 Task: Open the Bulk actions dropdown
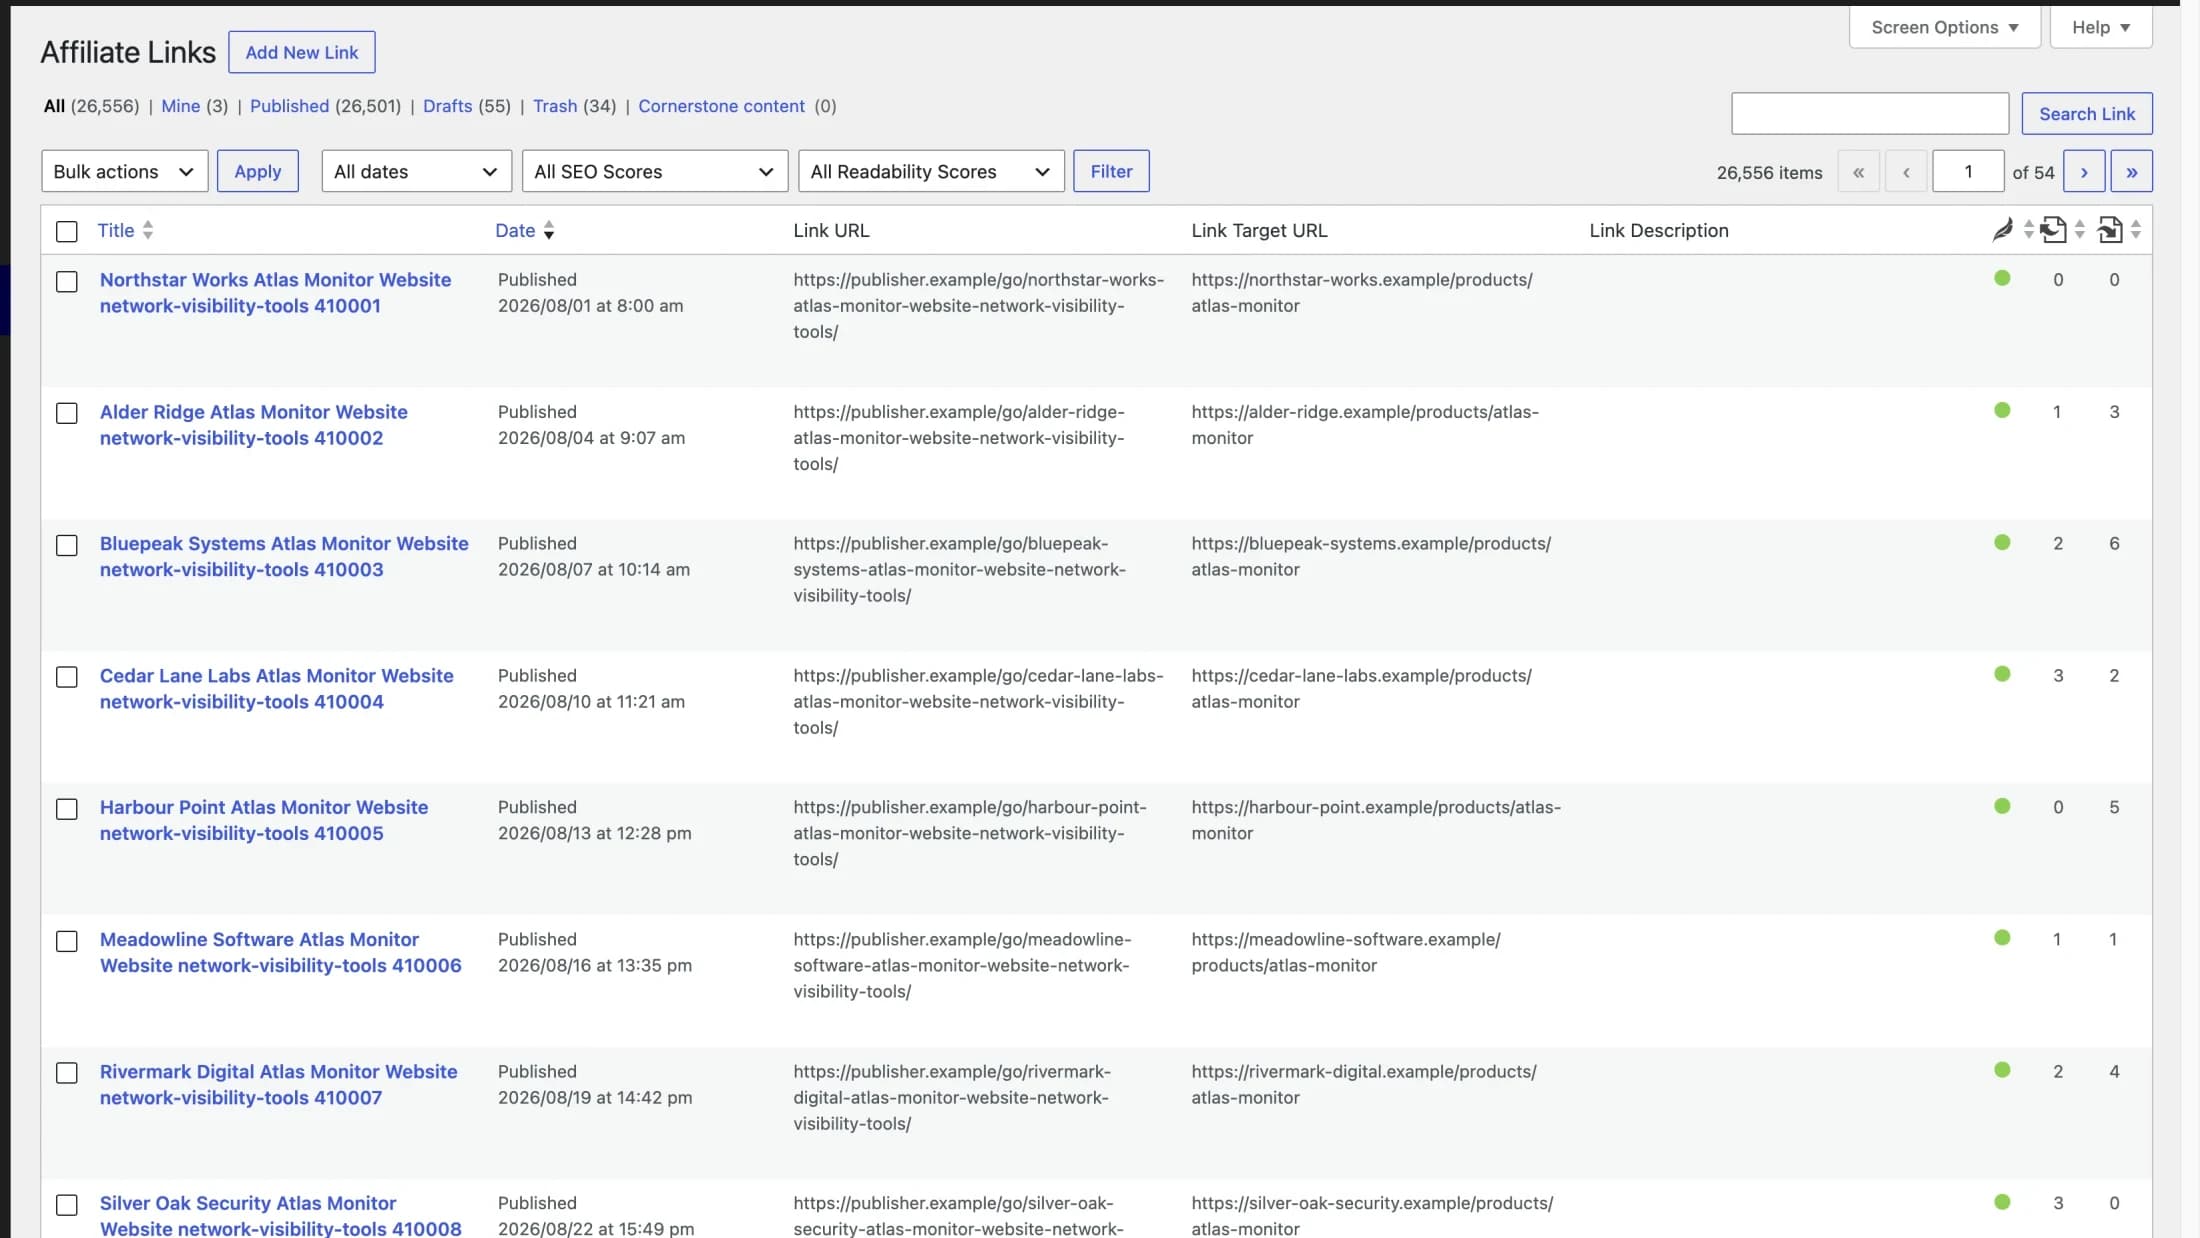[x=124, y=171]
